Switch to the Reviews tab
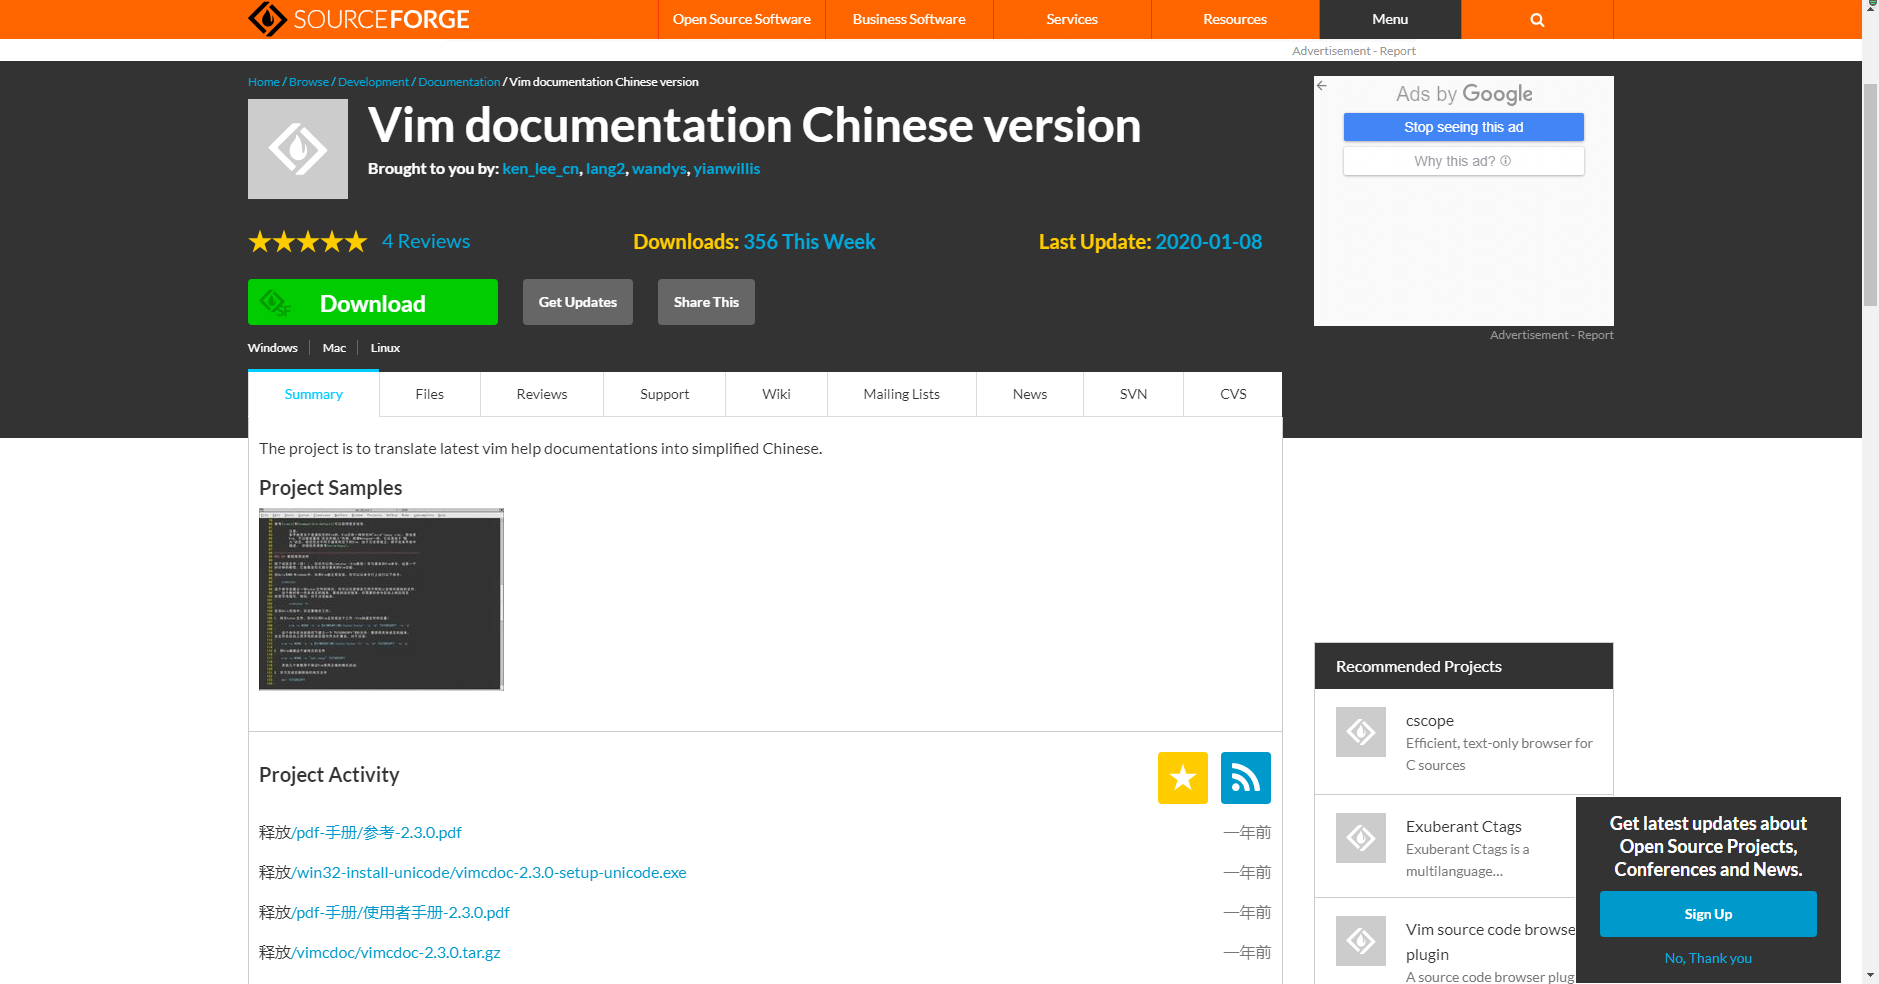This screenshot has height=984, width=1879. pyautogui.click(x=542, y=394)
